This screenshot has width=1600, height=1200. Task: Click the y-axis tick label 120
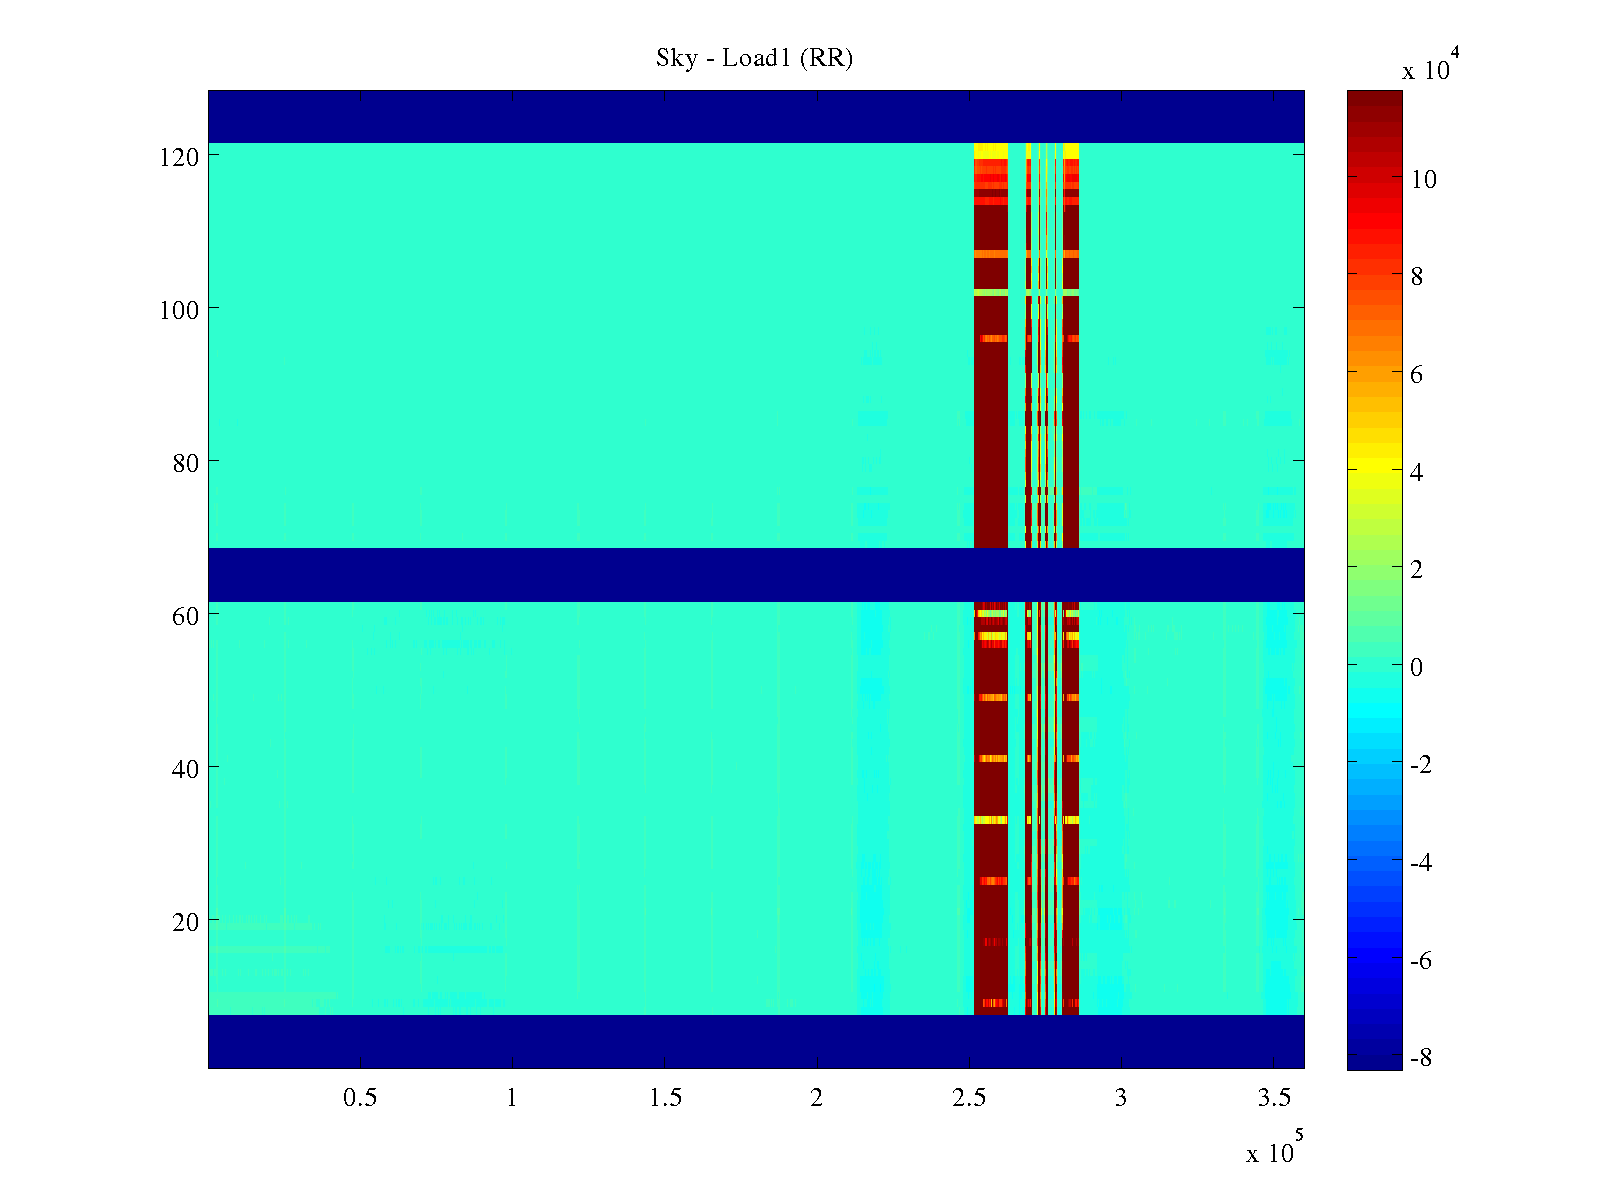[179, 157]
